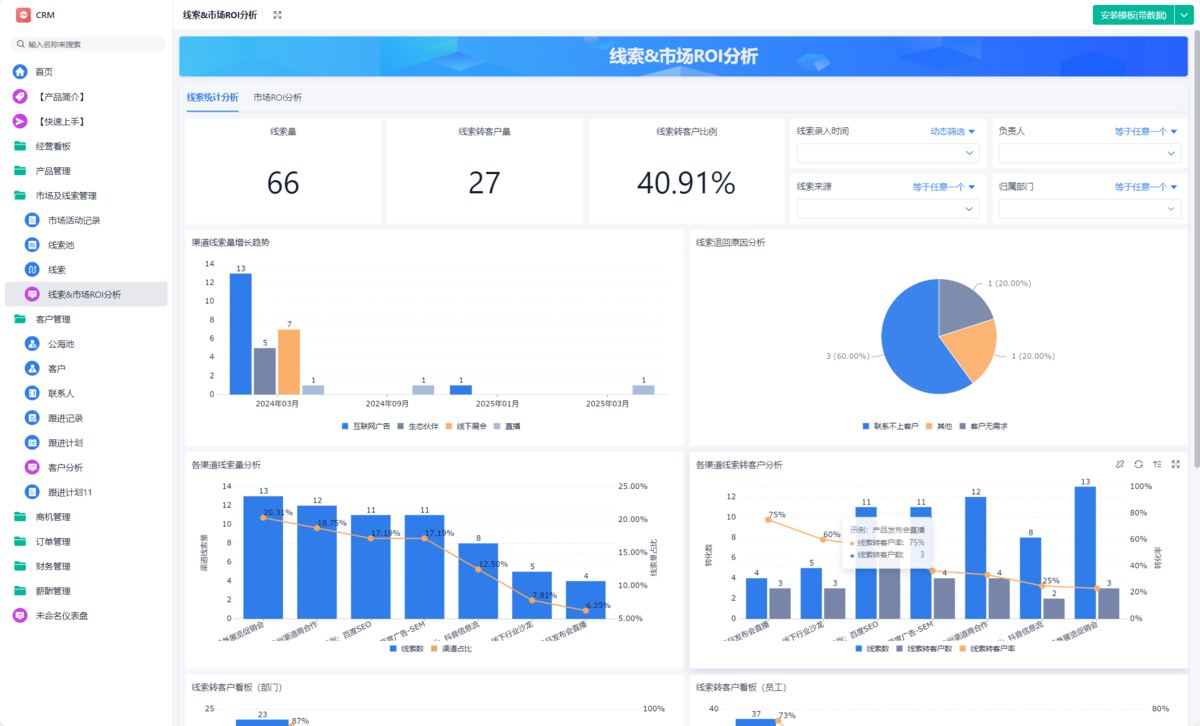Click the link icon on 各渠道线索转客户分析
The width and height of the screenshot is (1200, 726).
(1120, 464)
